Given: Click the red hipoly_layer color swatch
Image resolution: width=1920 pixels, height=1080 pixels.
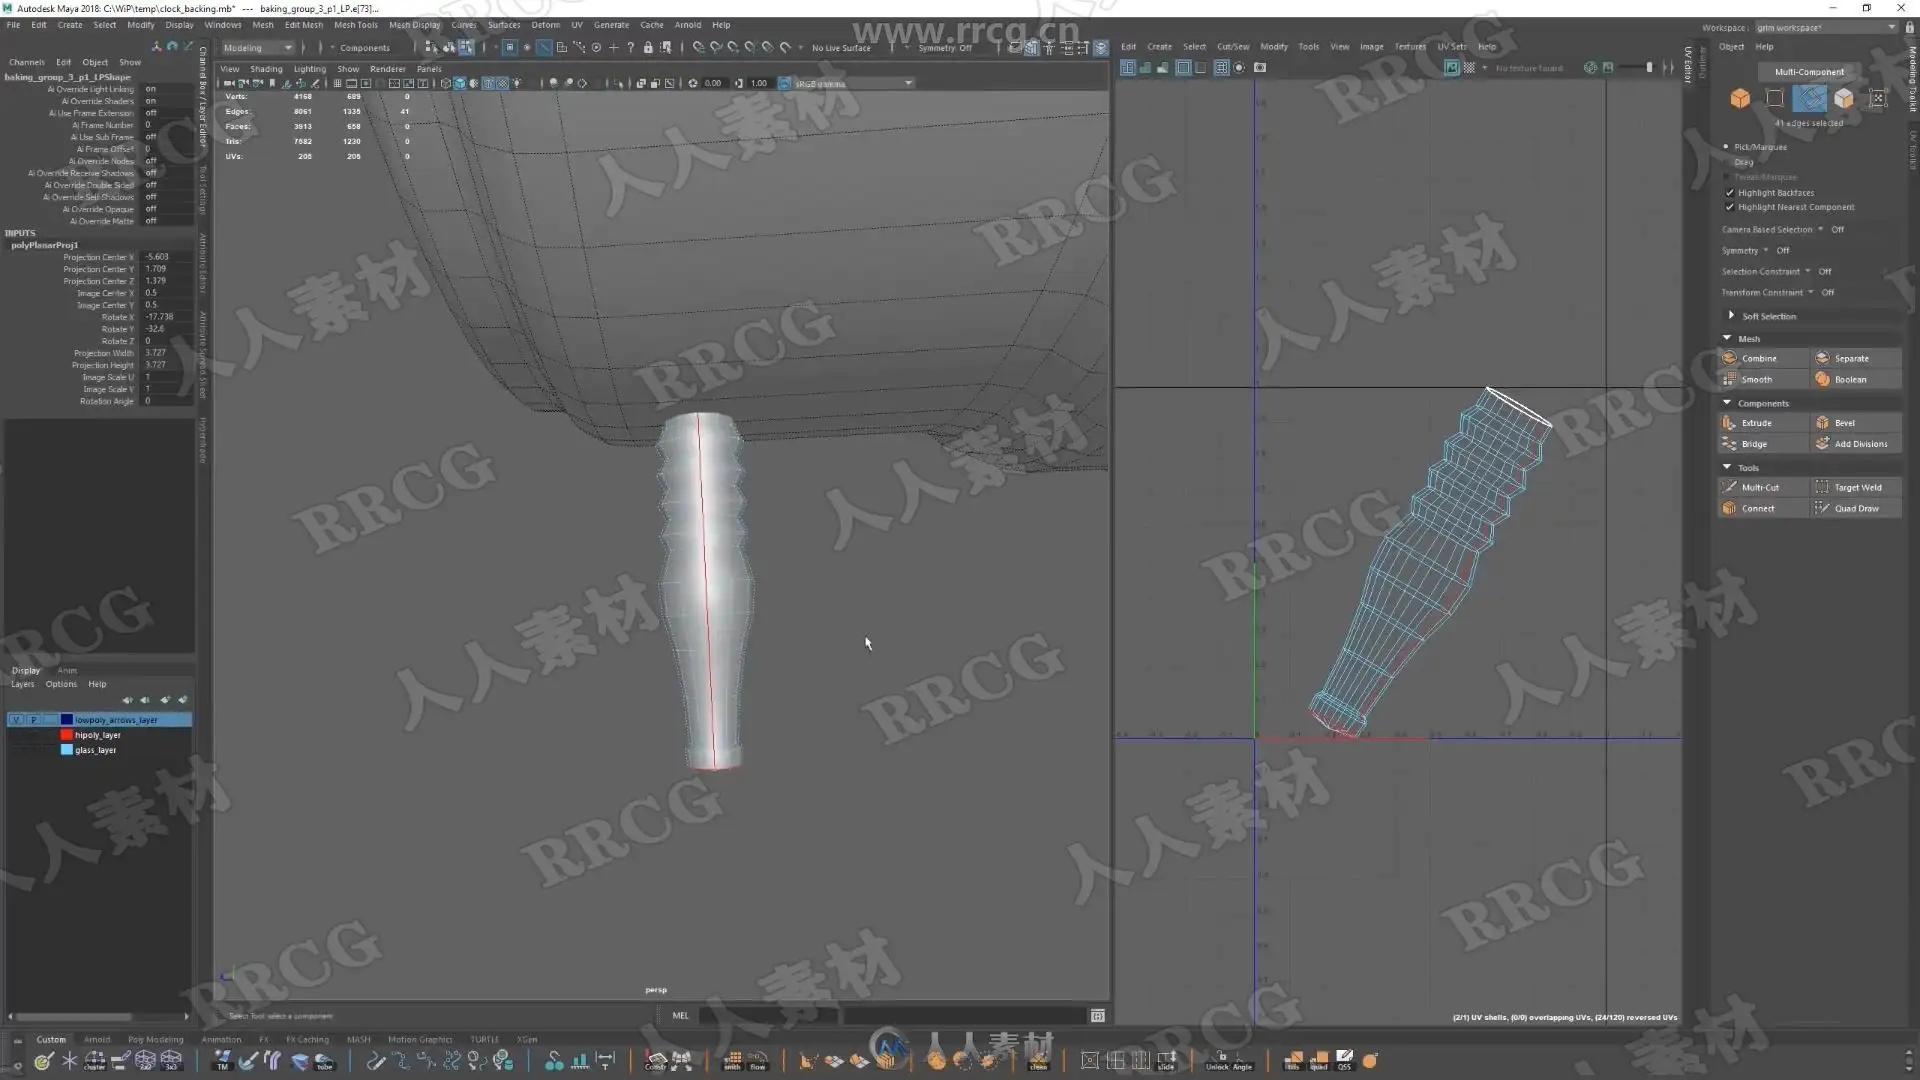Looking at the screenshot, I should tap(67, 735).
